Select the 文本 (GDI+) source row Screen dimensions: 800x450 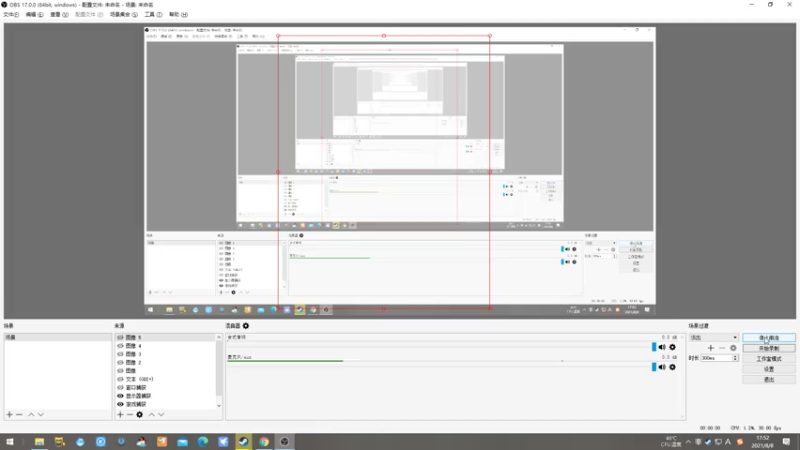[165, 379]
